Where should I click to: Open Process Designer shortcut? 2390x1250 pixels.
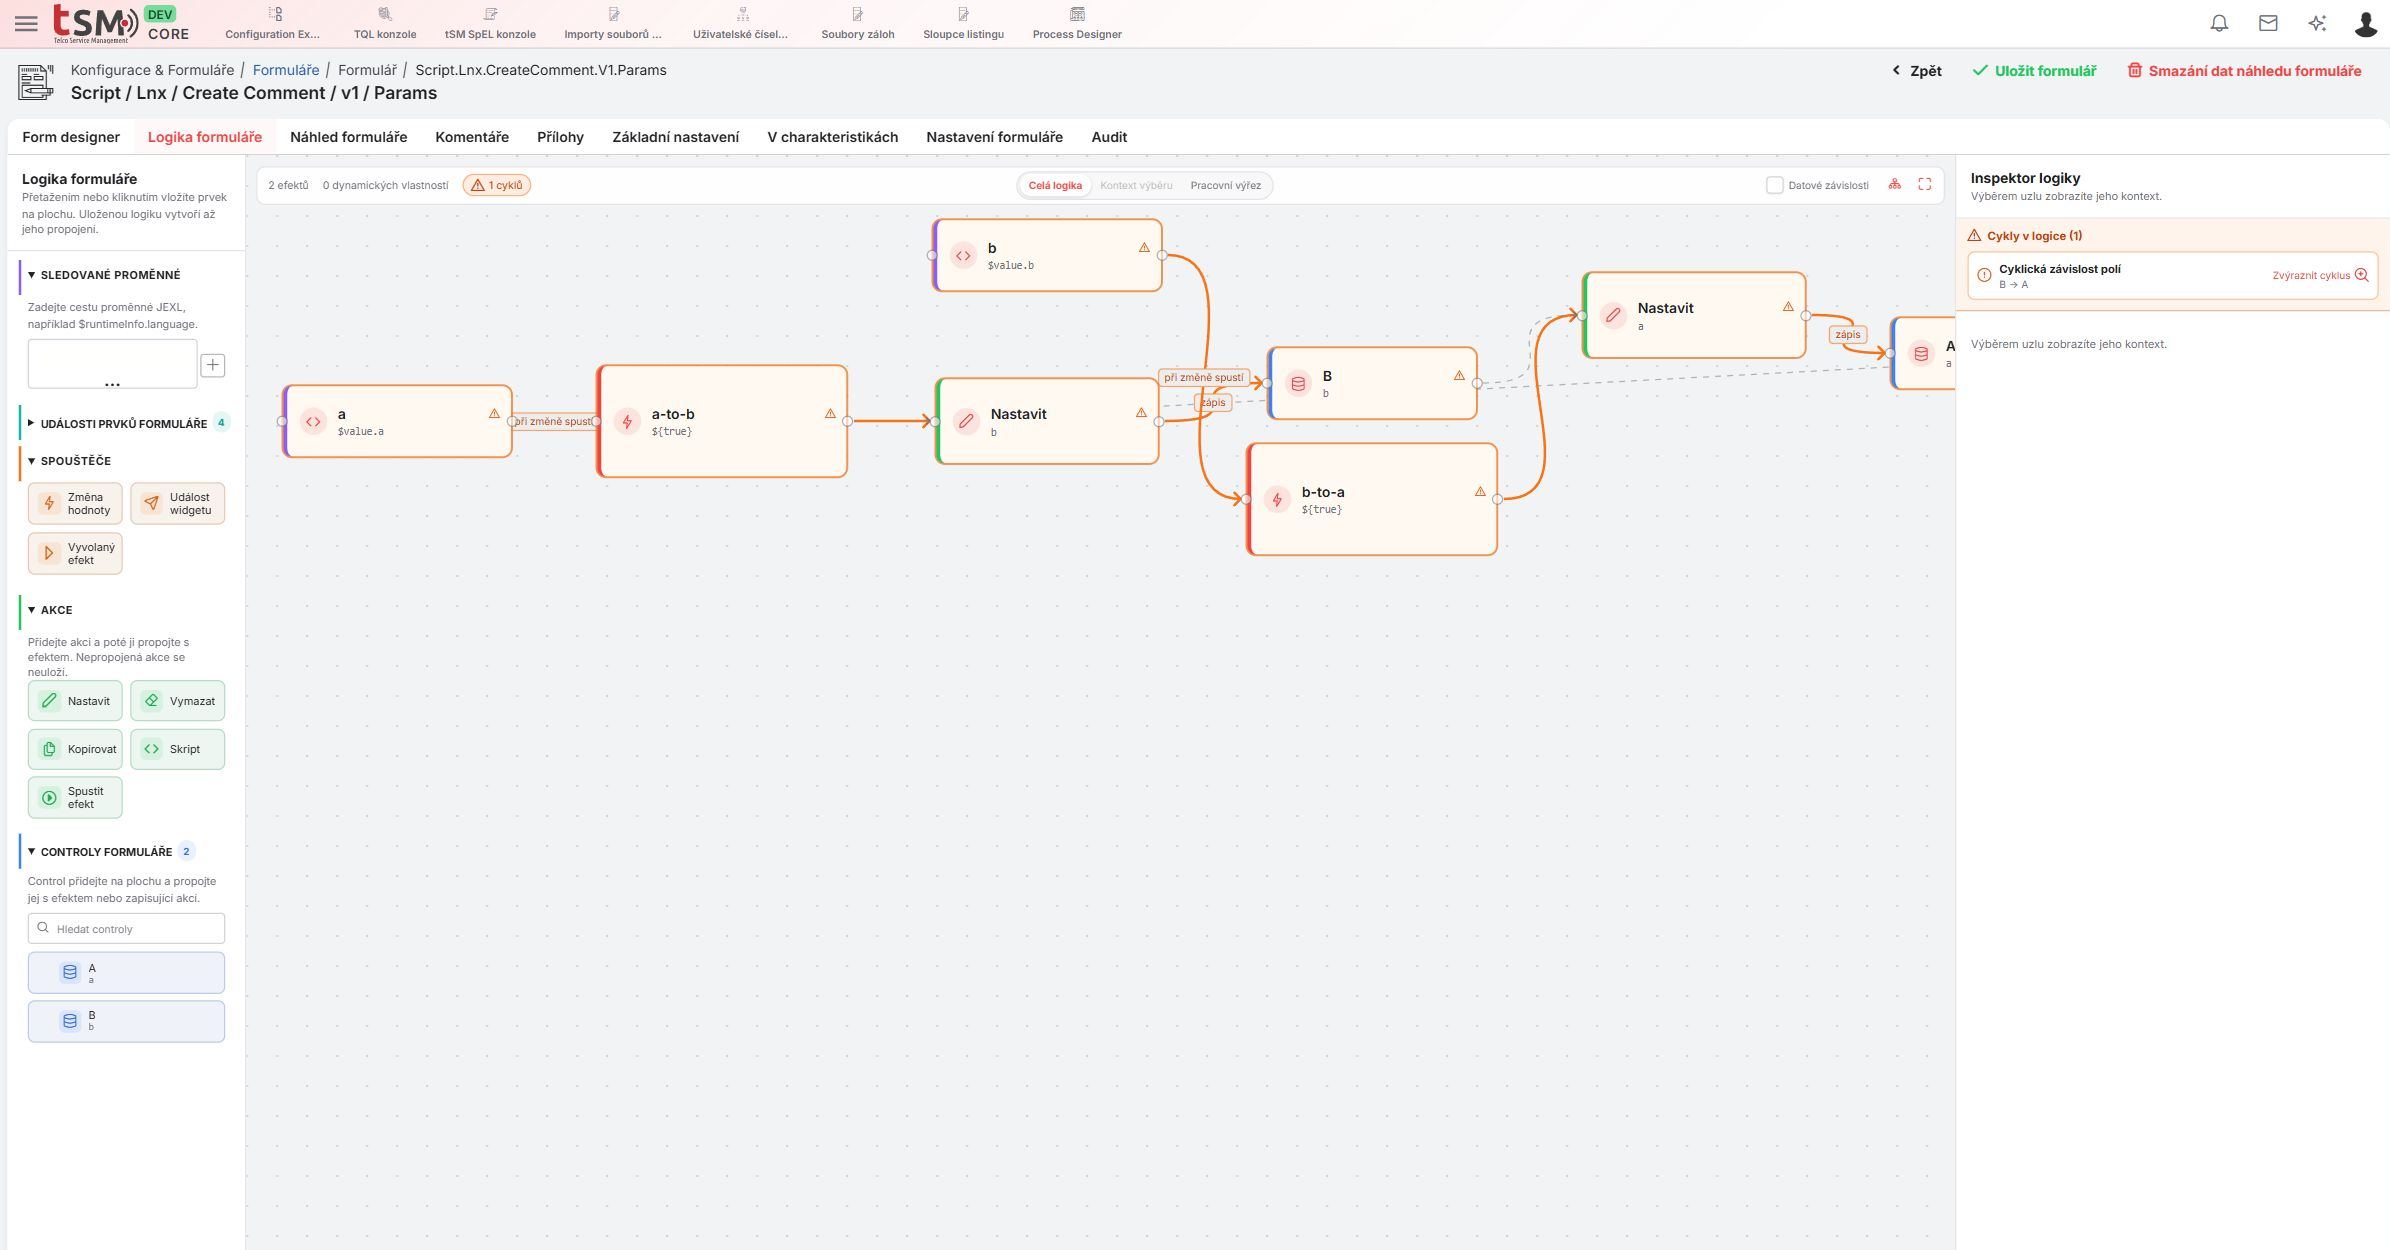pos(1077,24)
